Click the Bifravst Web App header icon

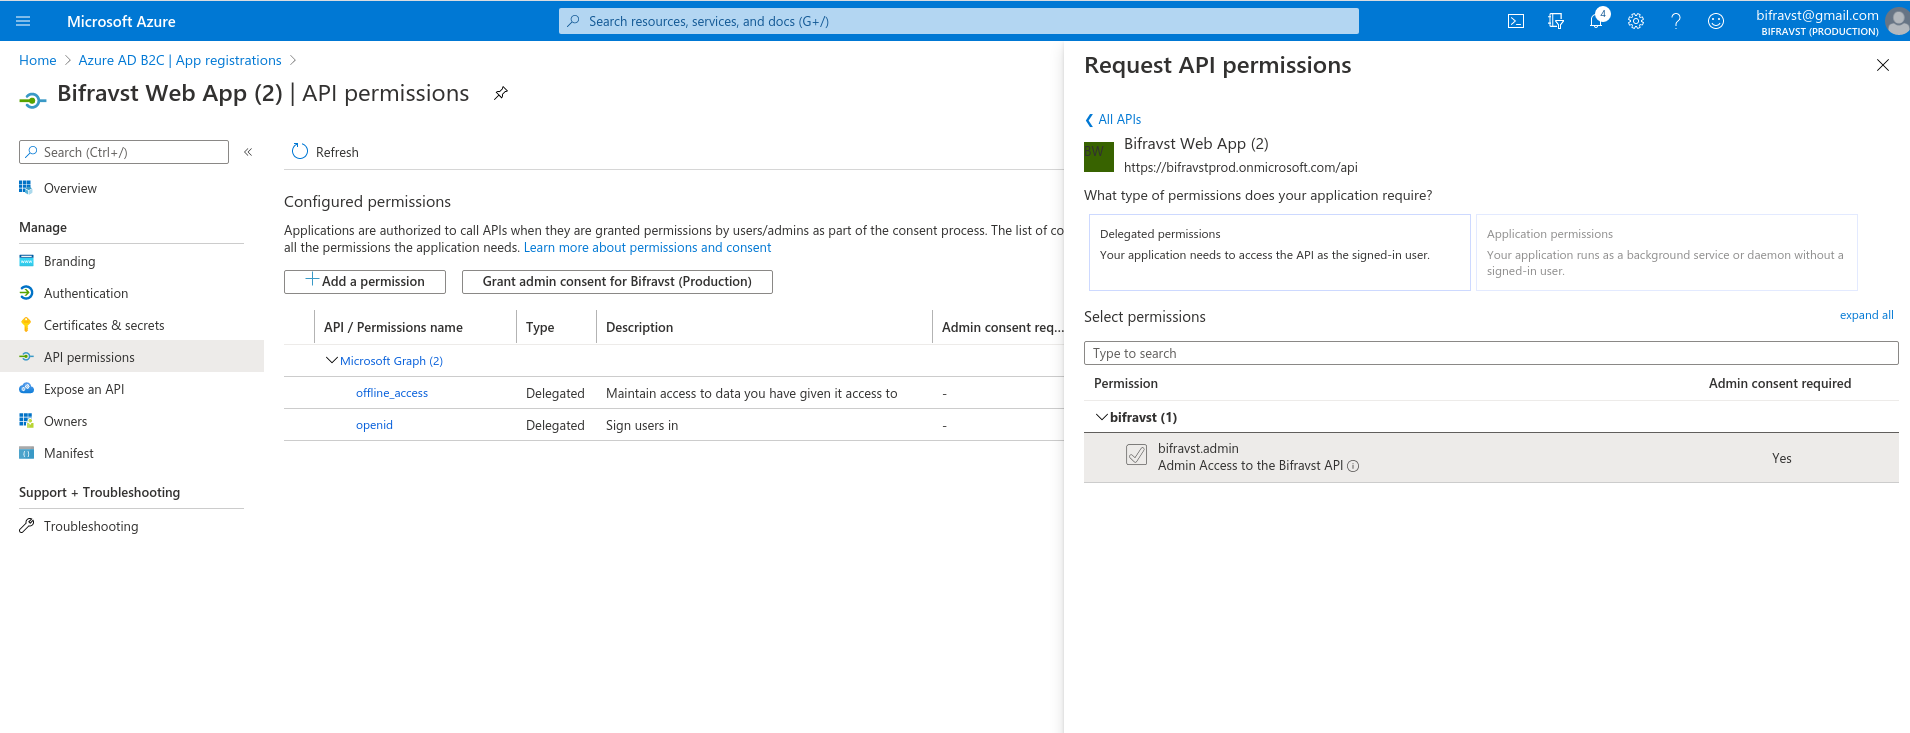[33, 100]
